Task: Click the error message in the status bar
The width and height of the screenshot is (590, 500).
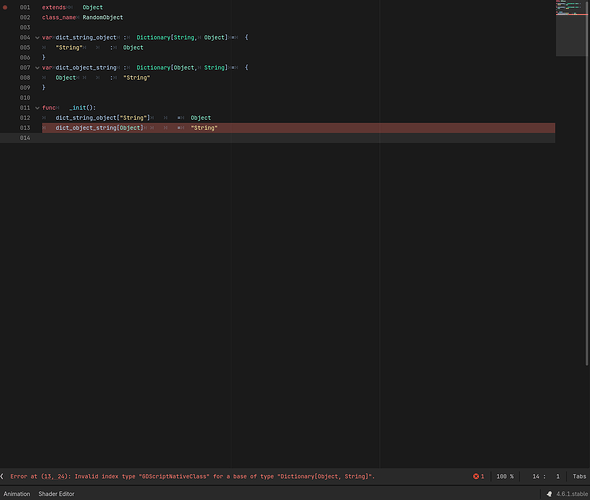Action: click(192, 477)
